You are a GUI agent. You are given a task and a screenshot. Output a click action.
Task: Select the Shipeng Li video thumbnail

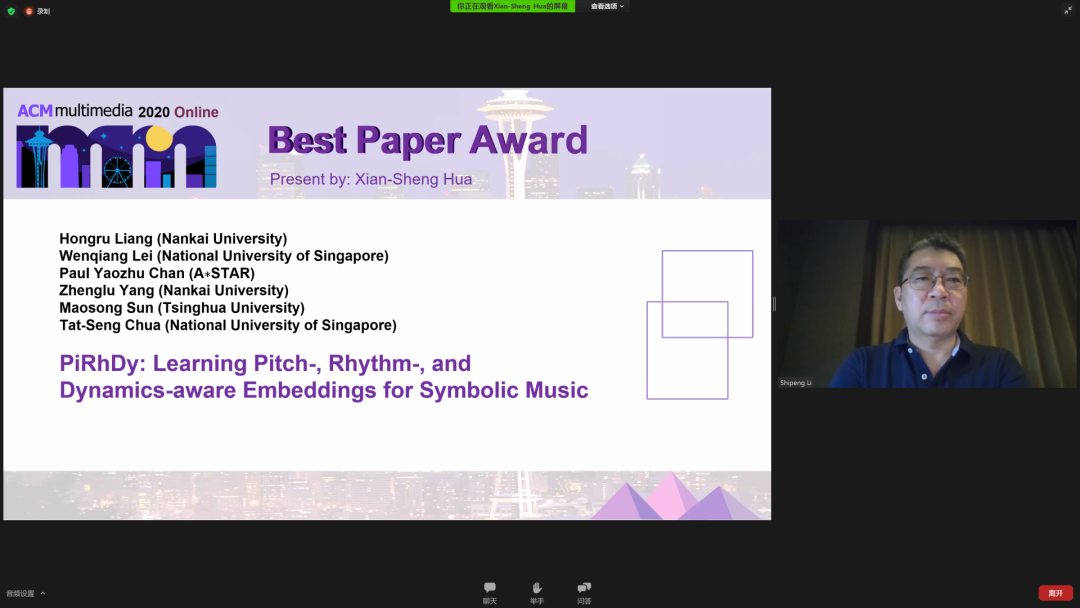(x=927, y=304)
